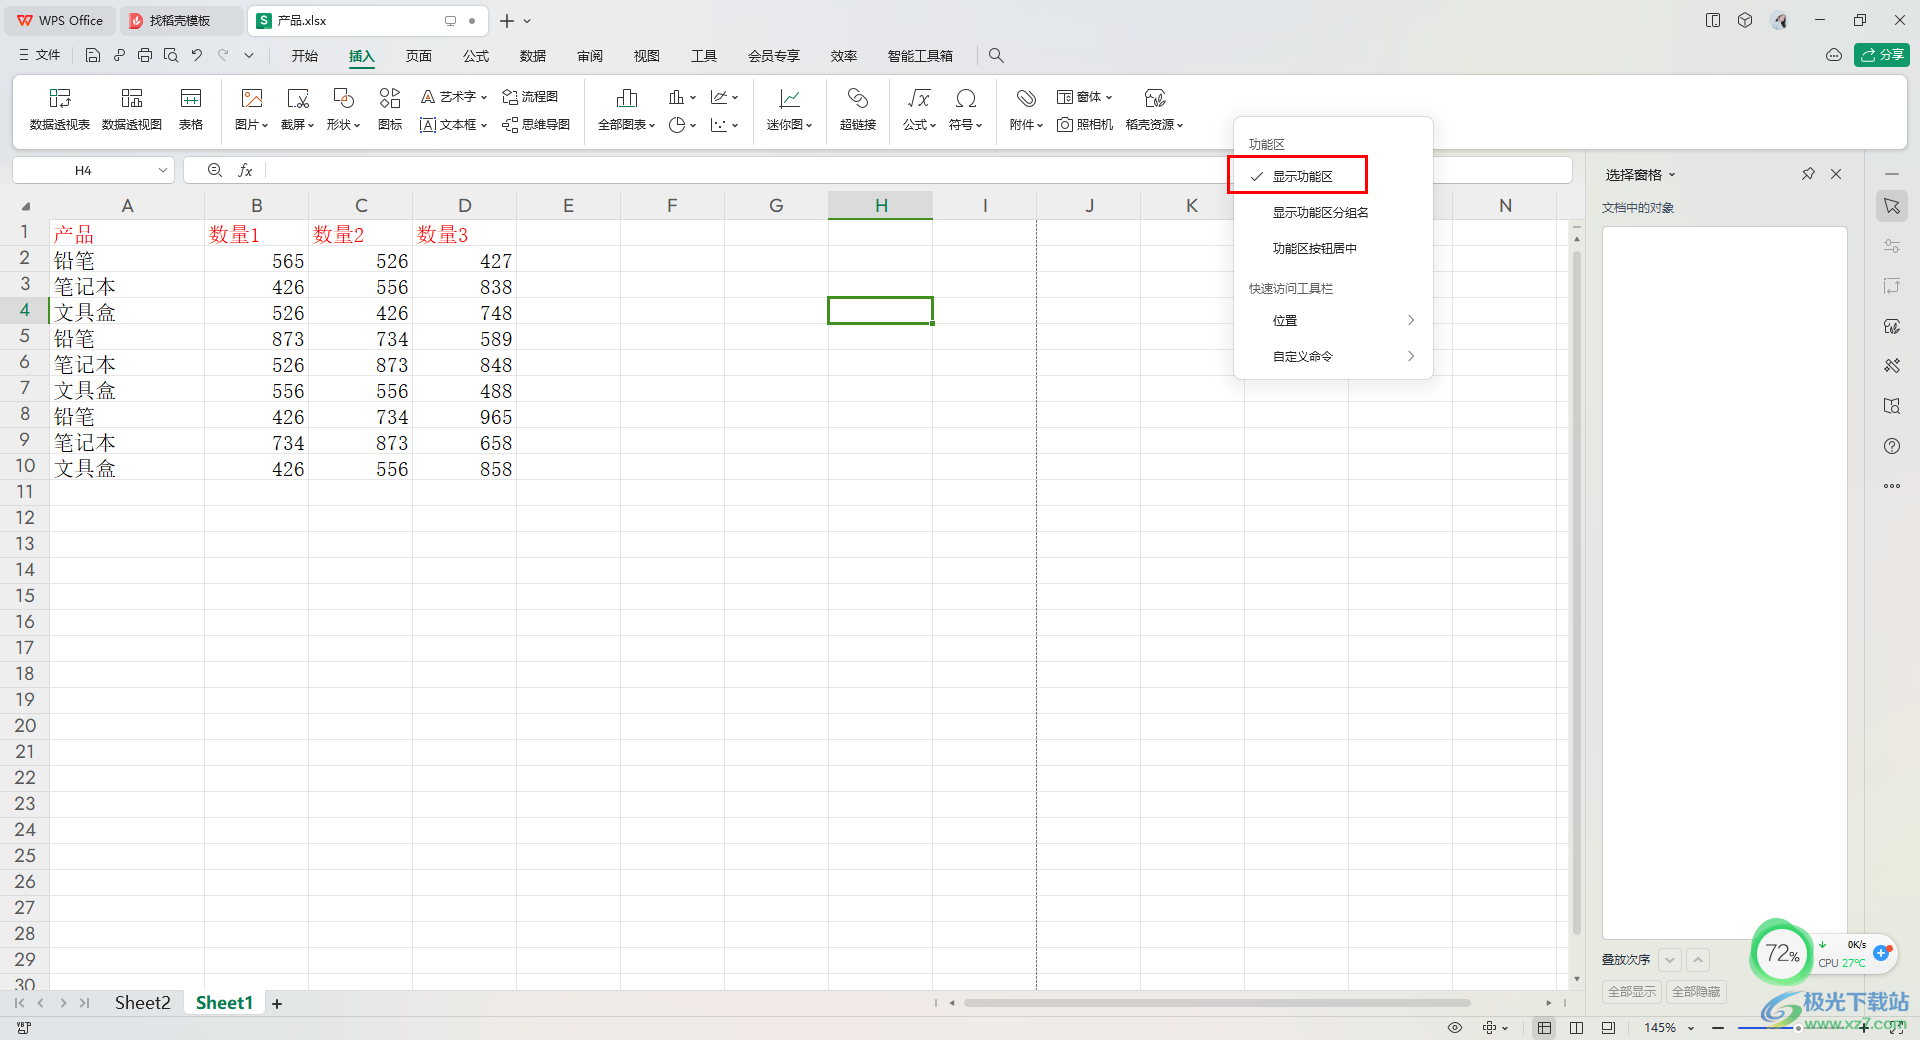This screenshot has height=1040, width=1920.
Task: Switch to the 数据 tab
Action: pyautogui.click(x=533, y=56)
